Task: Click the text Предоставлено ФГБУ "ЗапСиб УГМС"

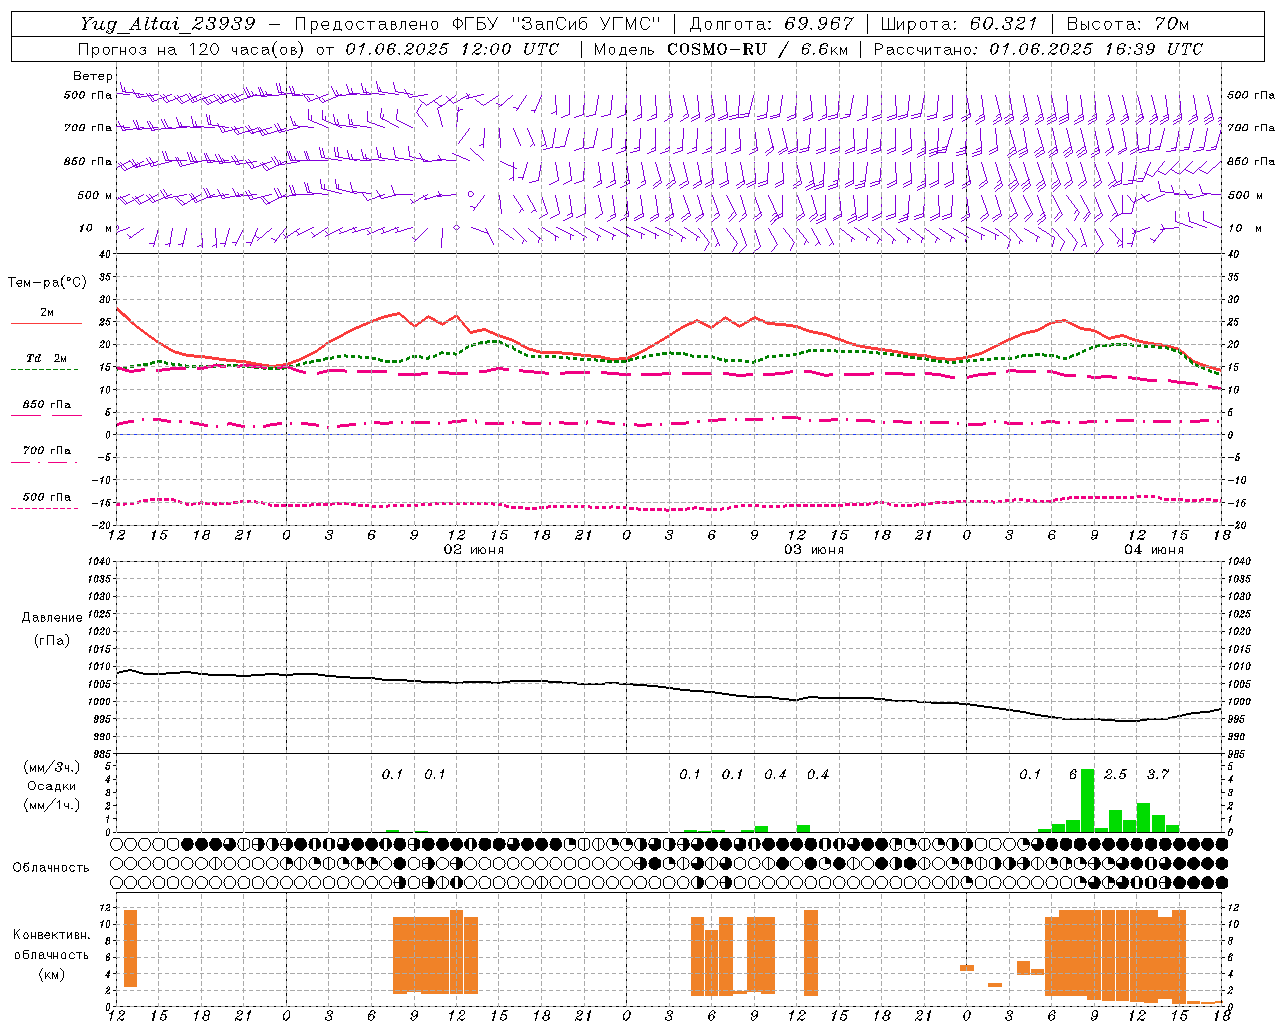Action: point(478,23)
